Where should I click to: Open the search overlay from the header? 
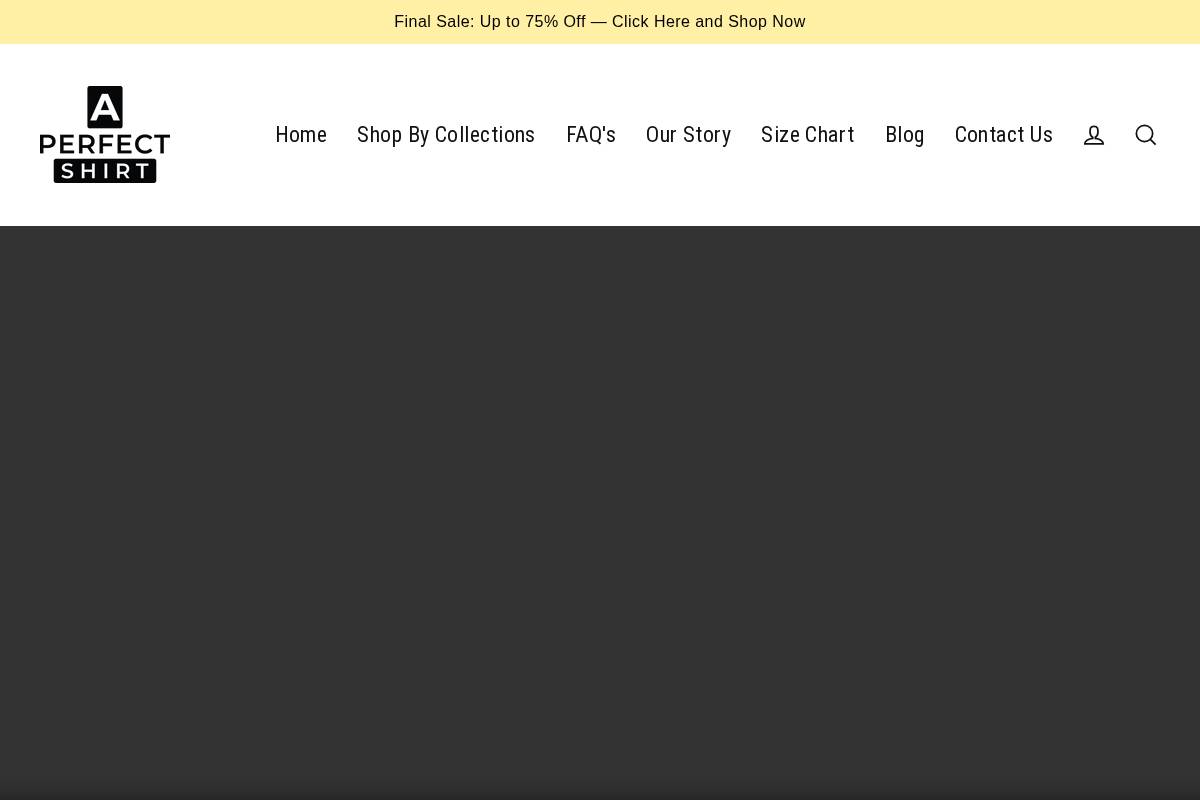click(x=1146, y=135)
